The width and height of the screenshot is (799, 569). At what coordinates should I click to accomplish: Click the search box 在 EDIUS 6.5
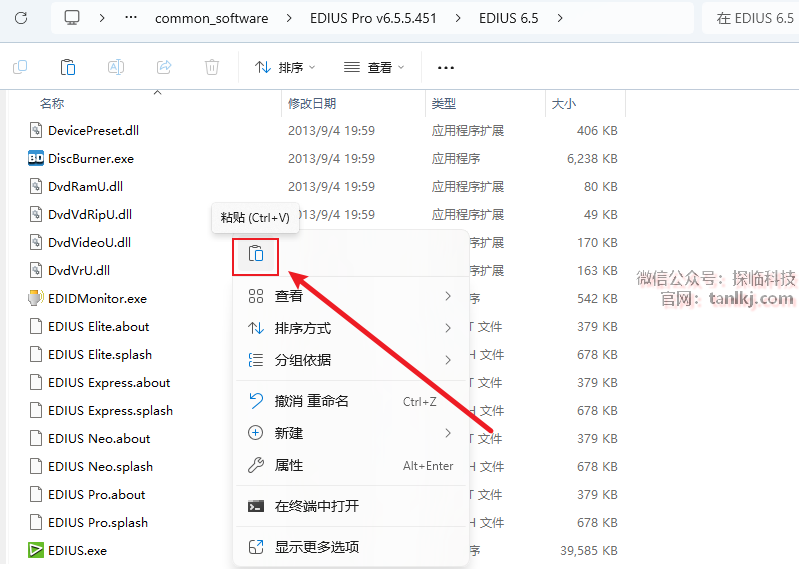pos(750,18)
